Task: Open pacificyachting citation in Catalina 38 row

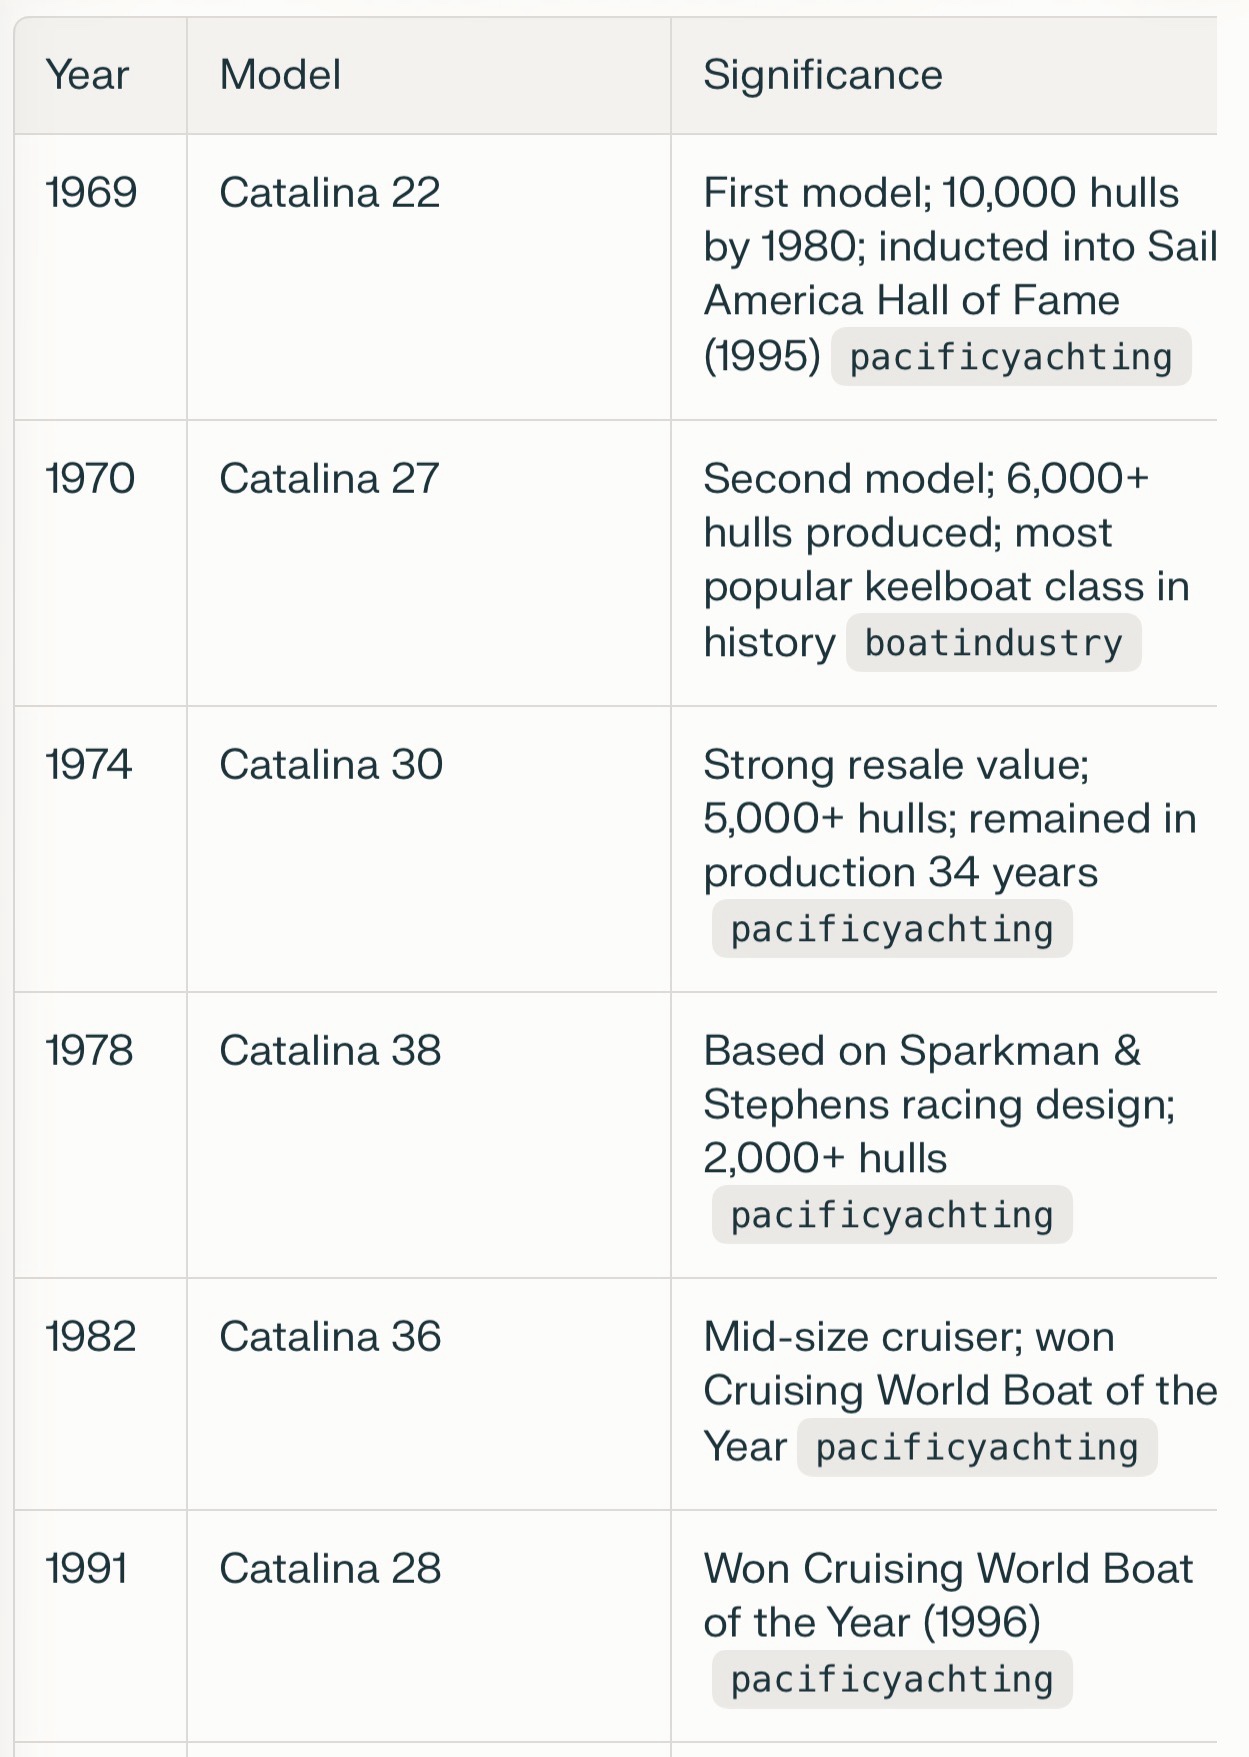Action: [891, 1215]
